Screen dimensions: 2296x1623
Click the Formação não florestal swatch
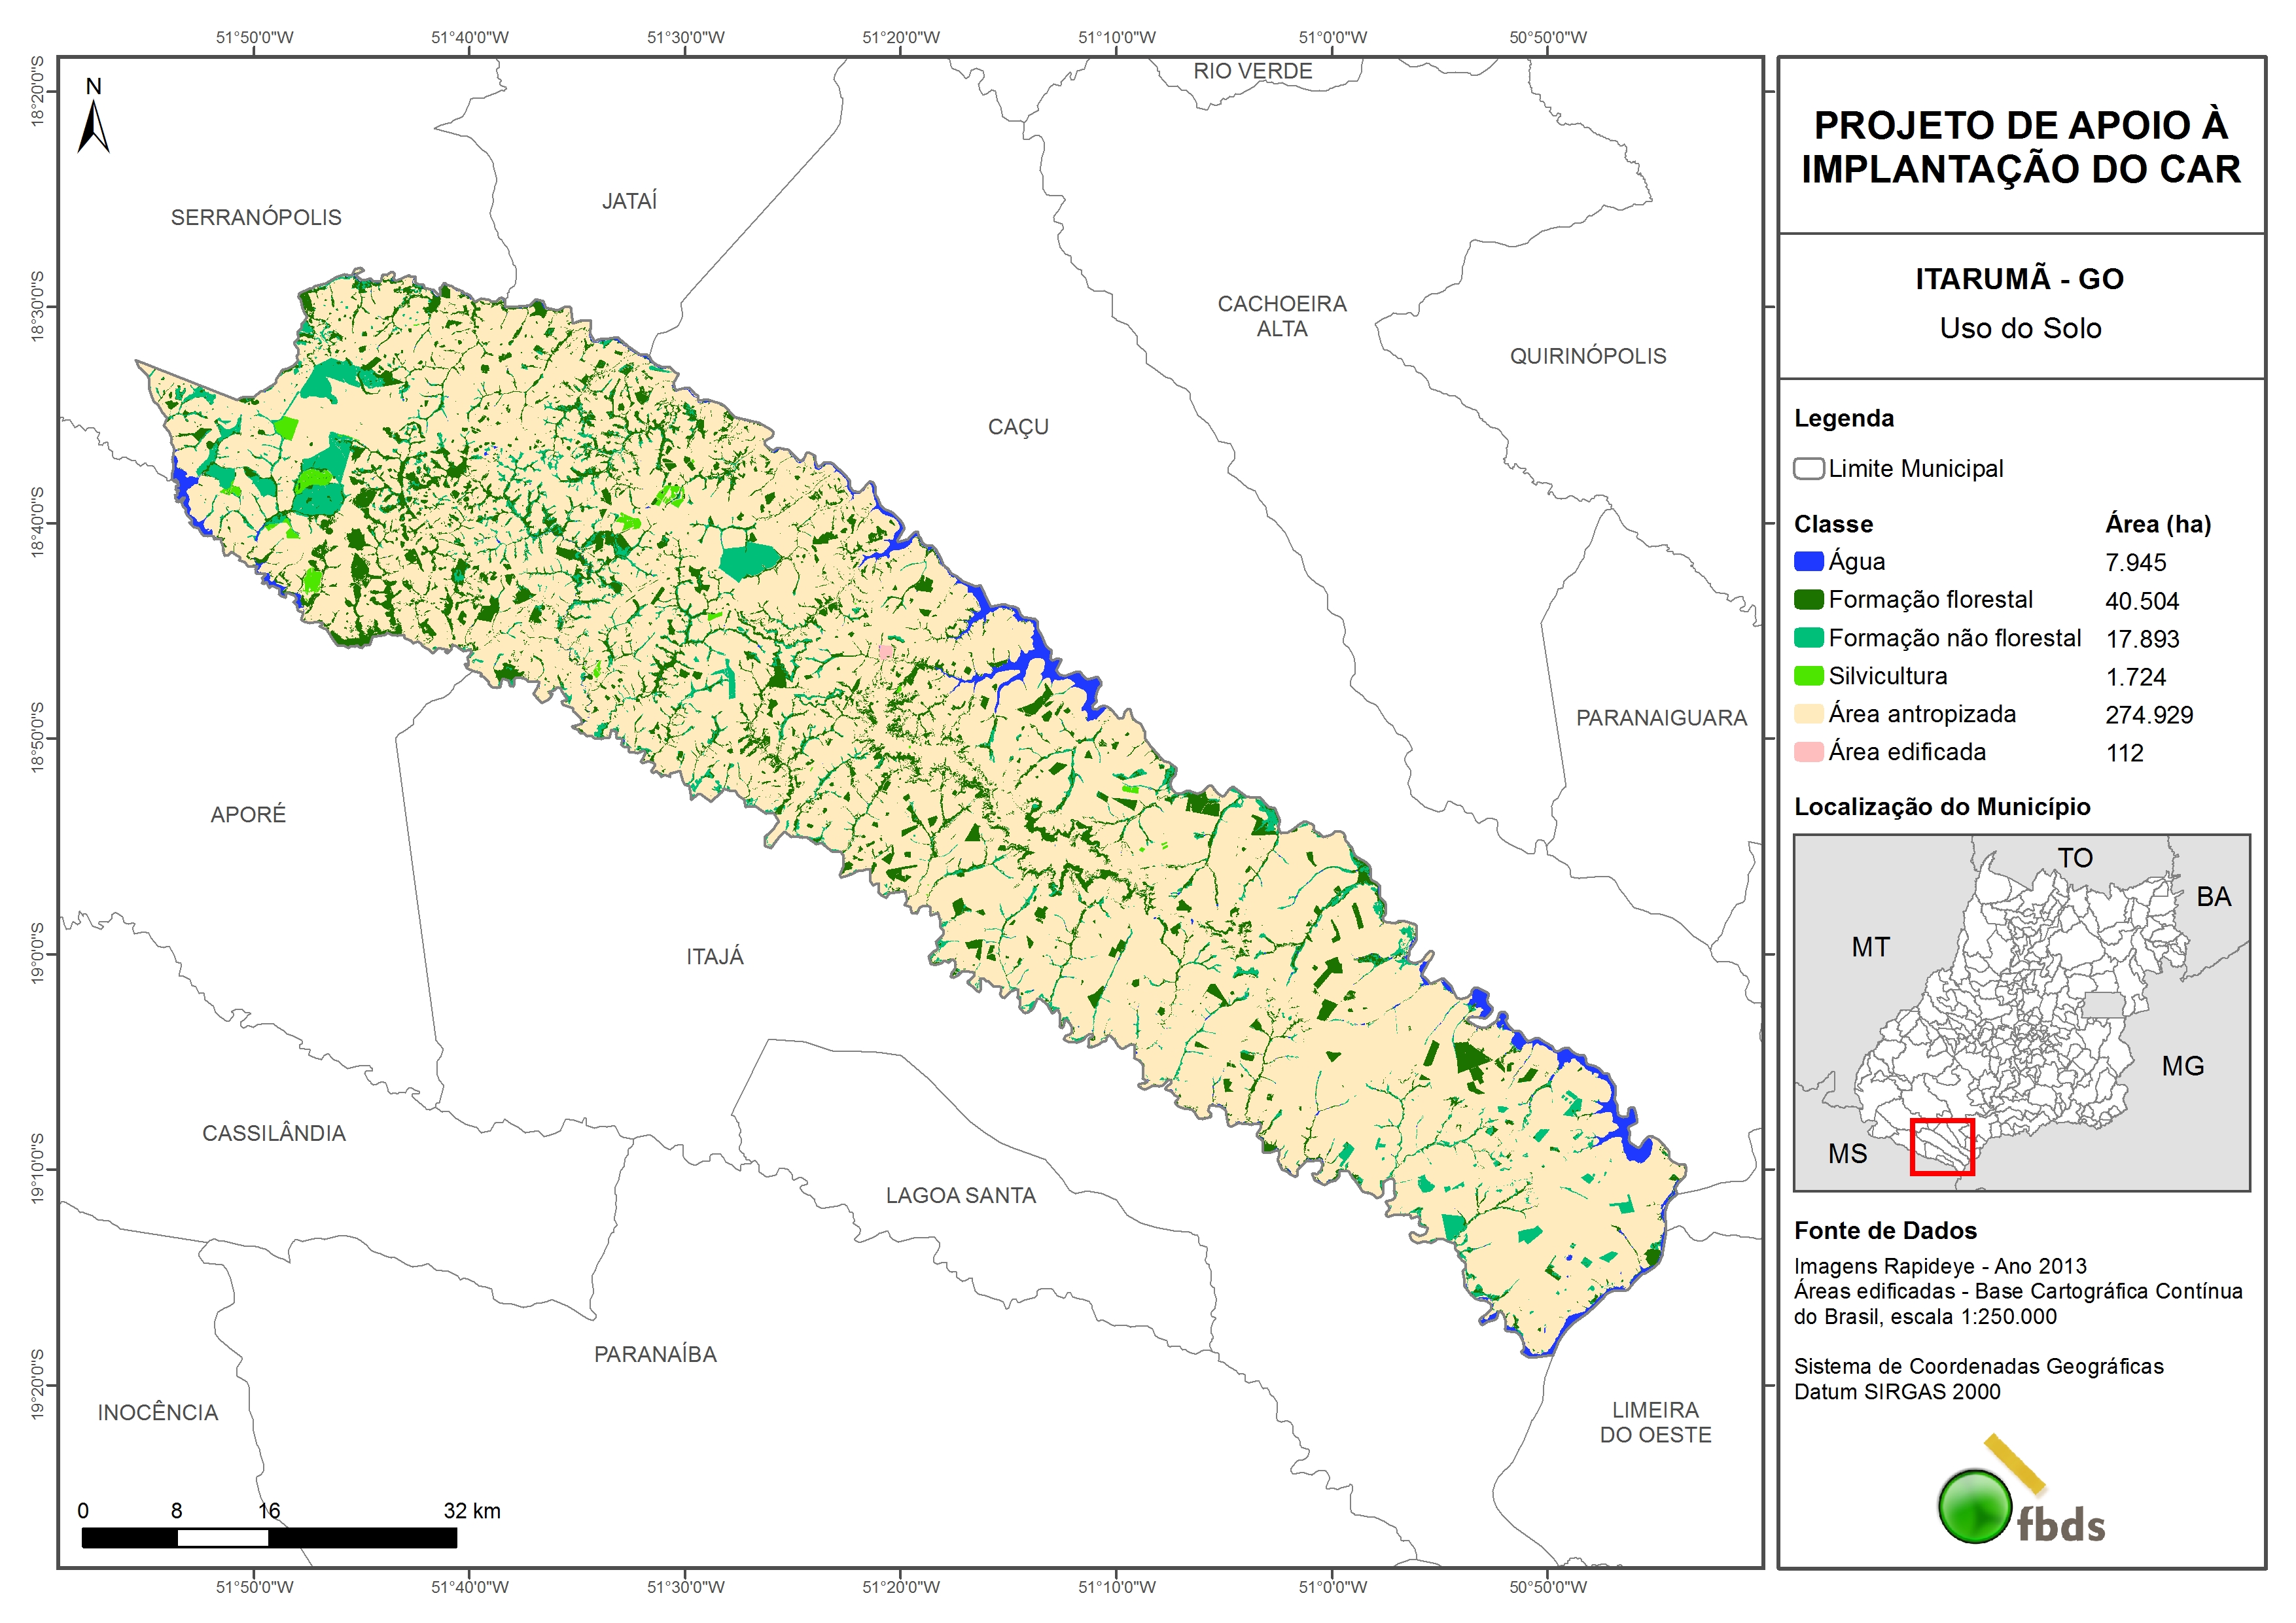[1808, 638]
